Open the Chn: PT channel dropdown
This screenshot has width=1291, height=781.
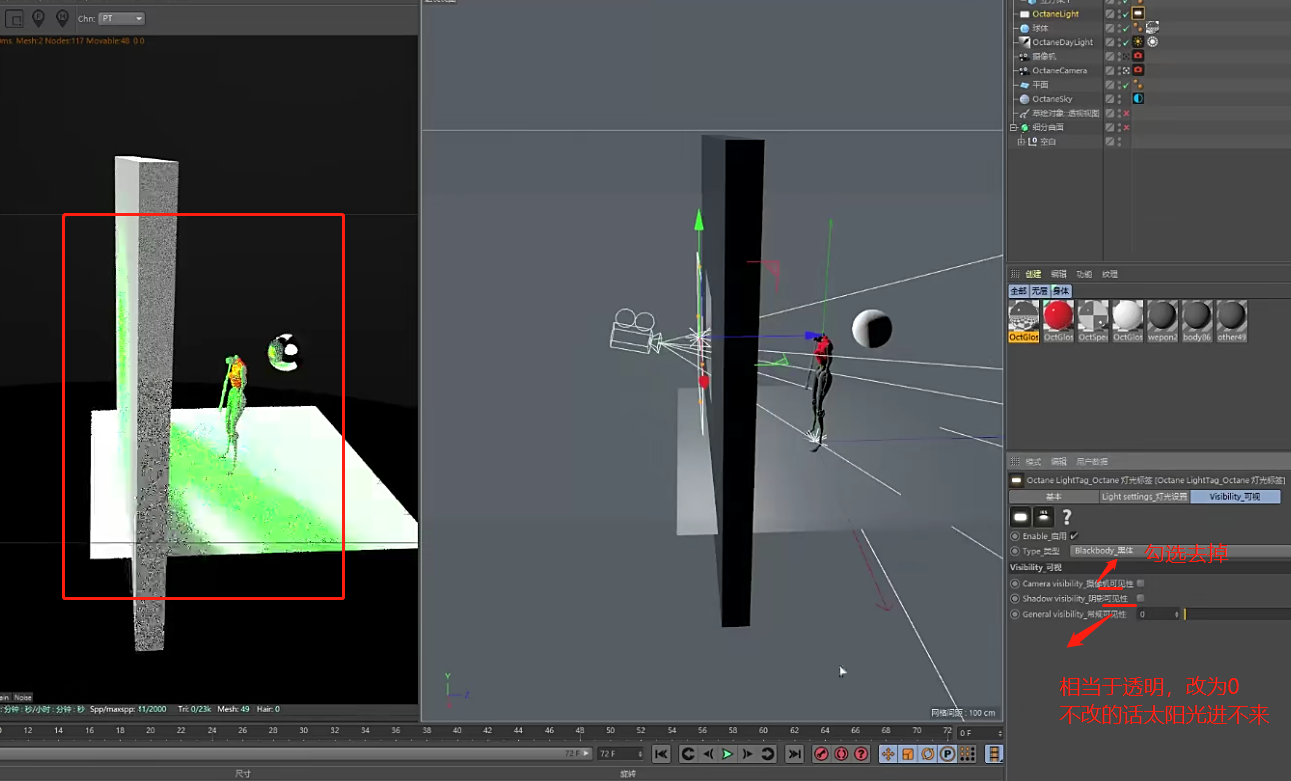122,18
